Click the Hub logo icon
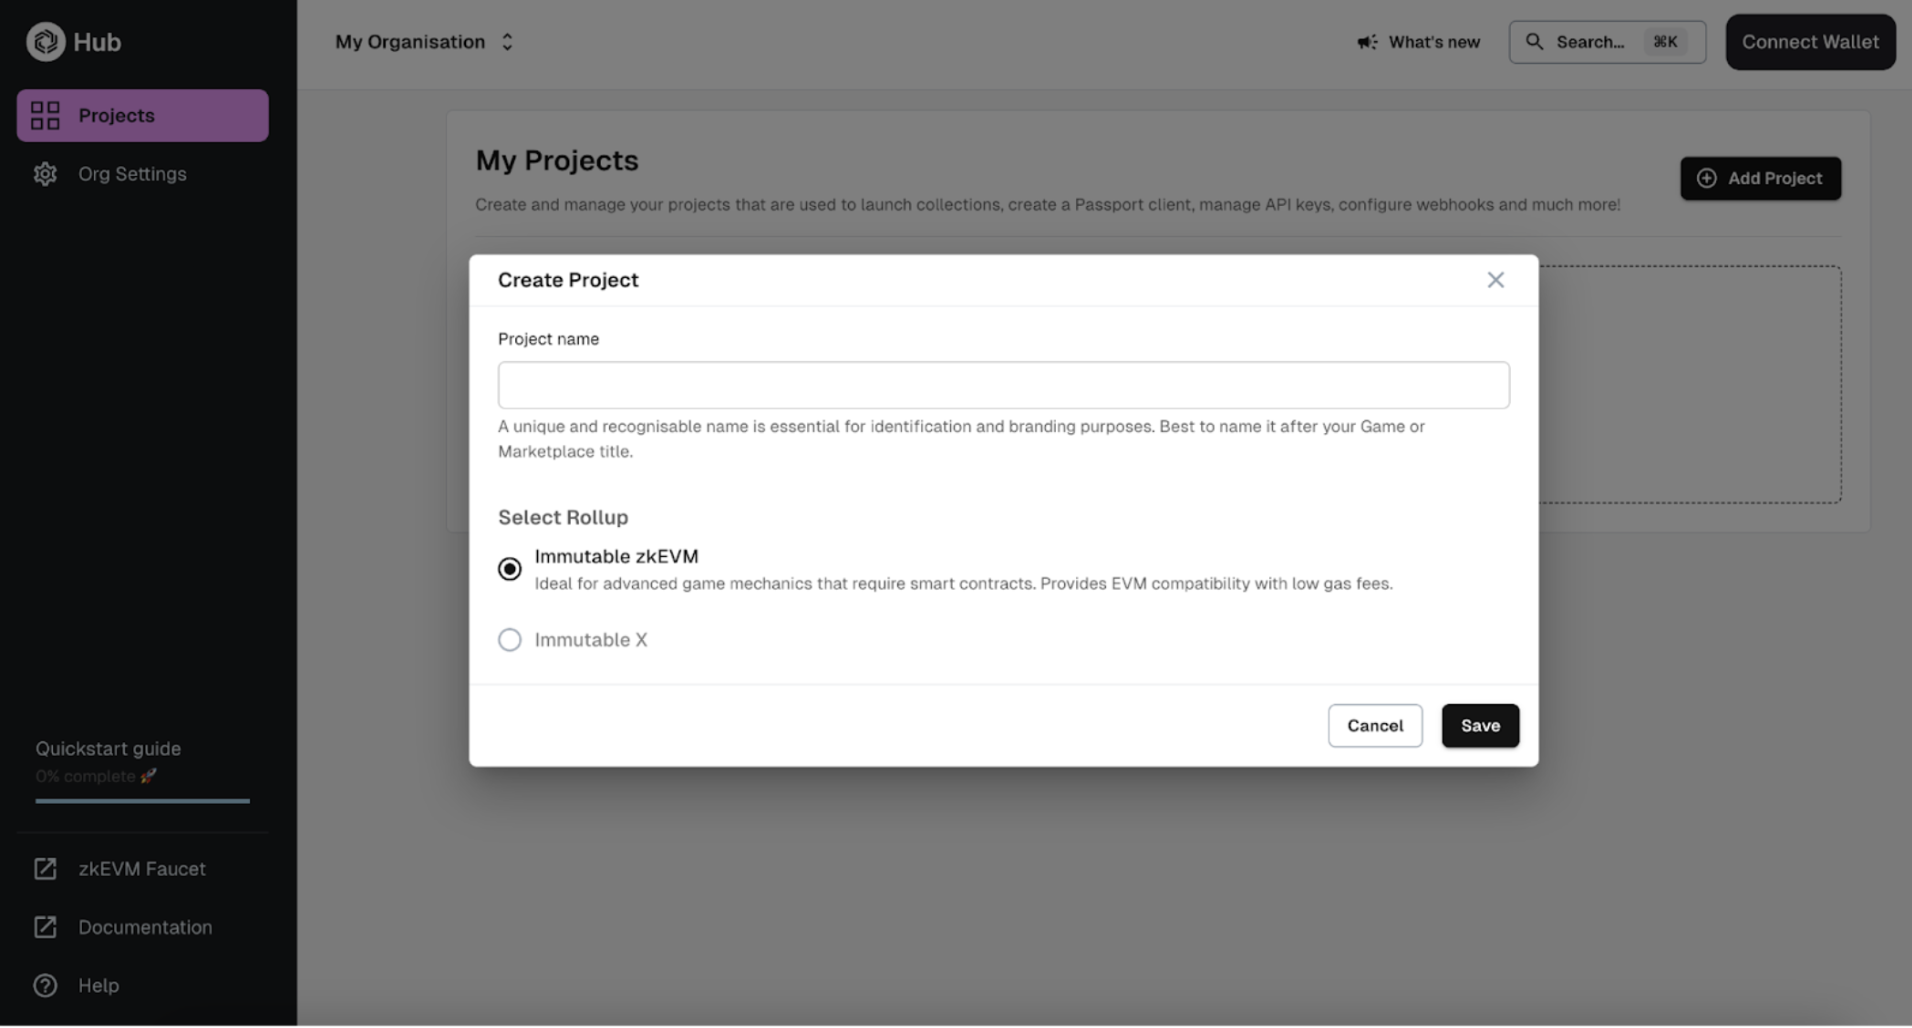 coord(45,42)
